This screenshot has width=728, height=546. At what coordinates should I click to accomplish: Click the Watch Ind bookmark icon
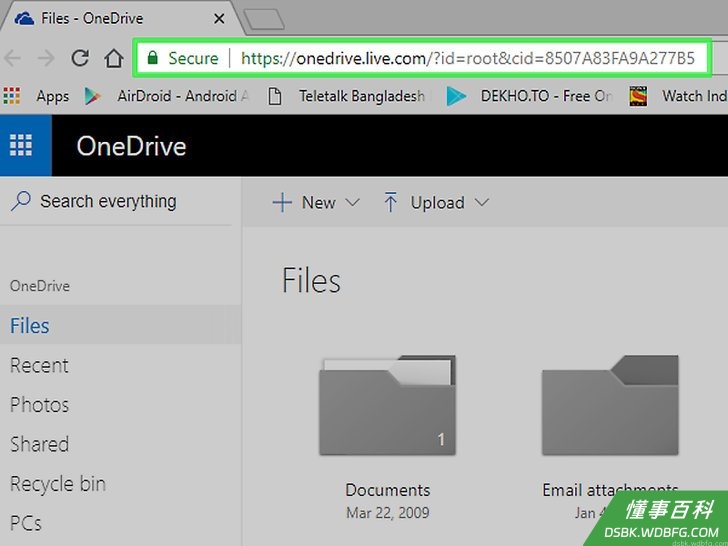point(638,96)
